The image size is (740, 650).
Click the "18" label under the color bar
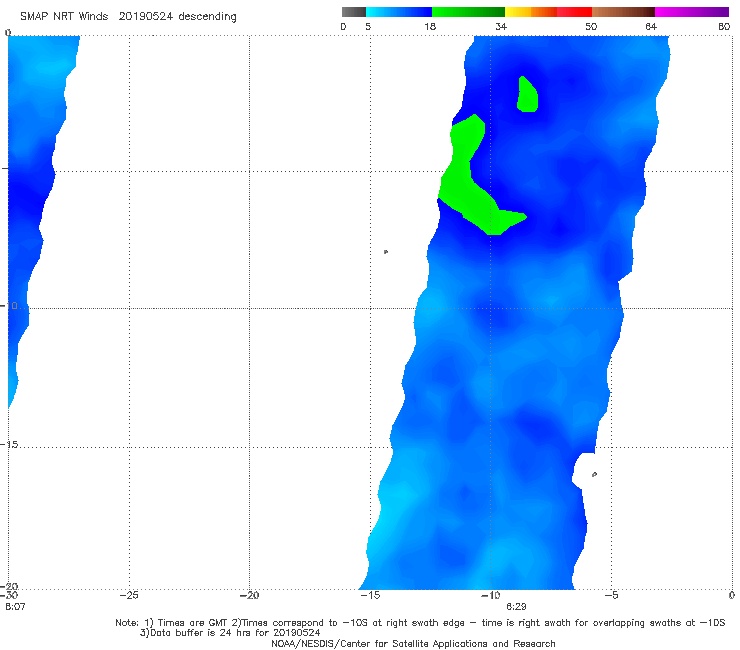coord(429,27)
